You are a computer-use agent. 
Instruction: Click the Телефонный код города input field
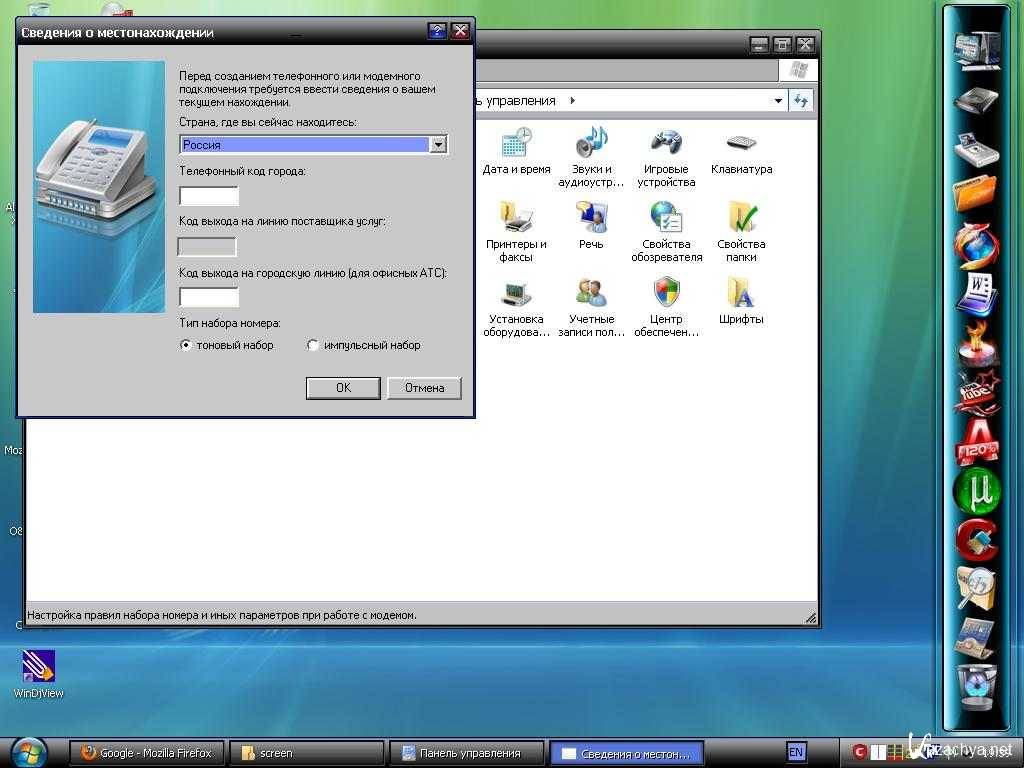point(209,196)
